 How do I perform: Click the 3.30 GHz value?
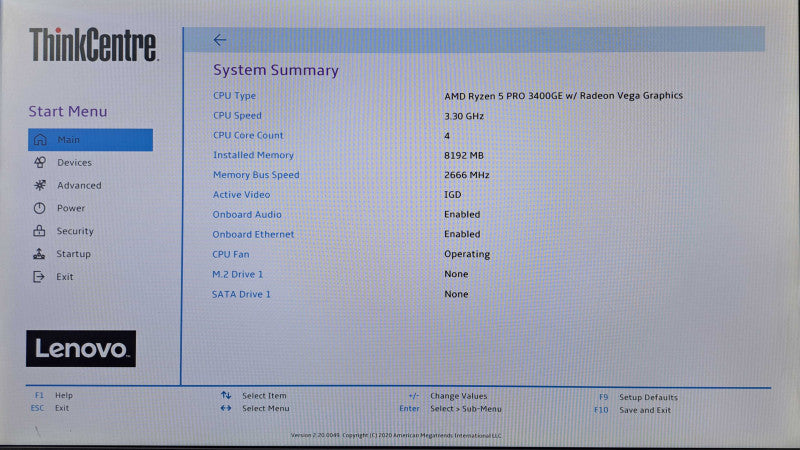point(464,116)
